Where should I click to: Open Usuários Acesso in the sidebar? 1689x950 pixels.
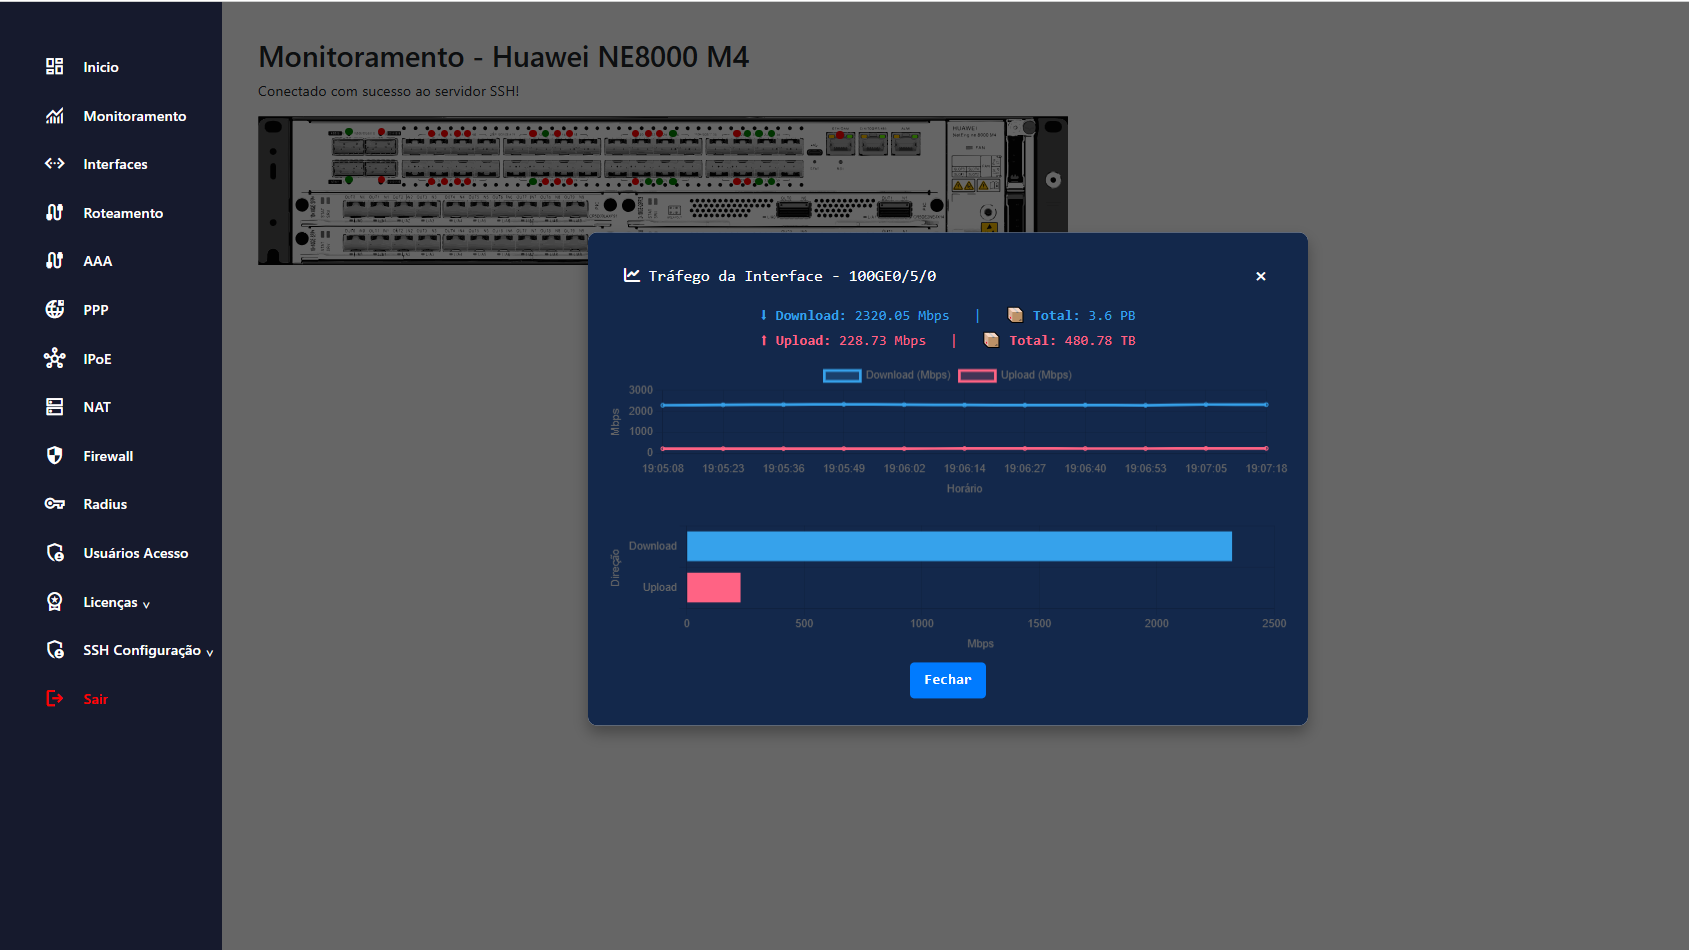(x=136, y=553)
